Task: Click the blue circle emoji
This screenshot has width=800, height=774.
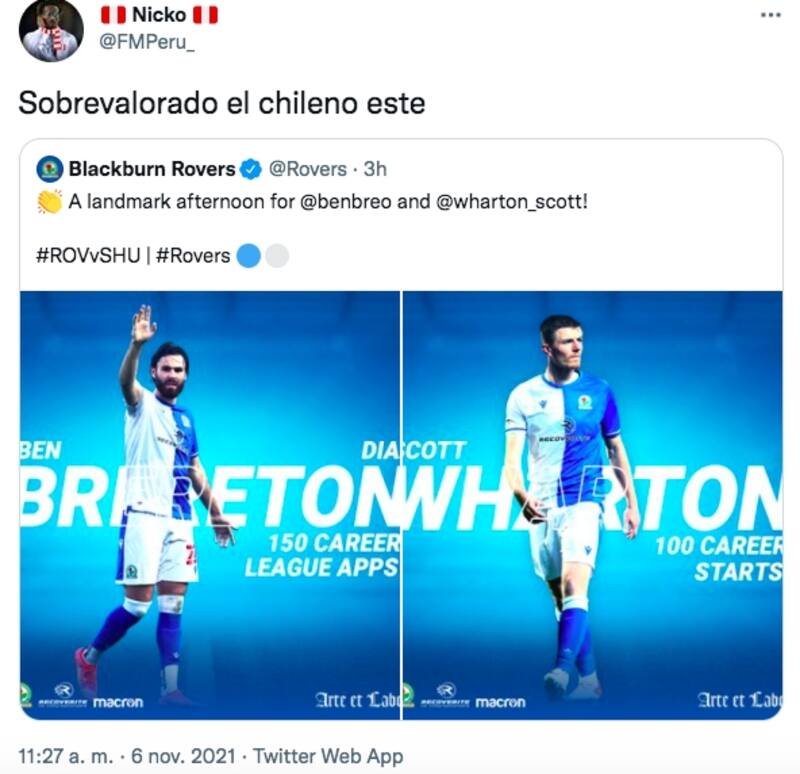Action: [248, 256]
